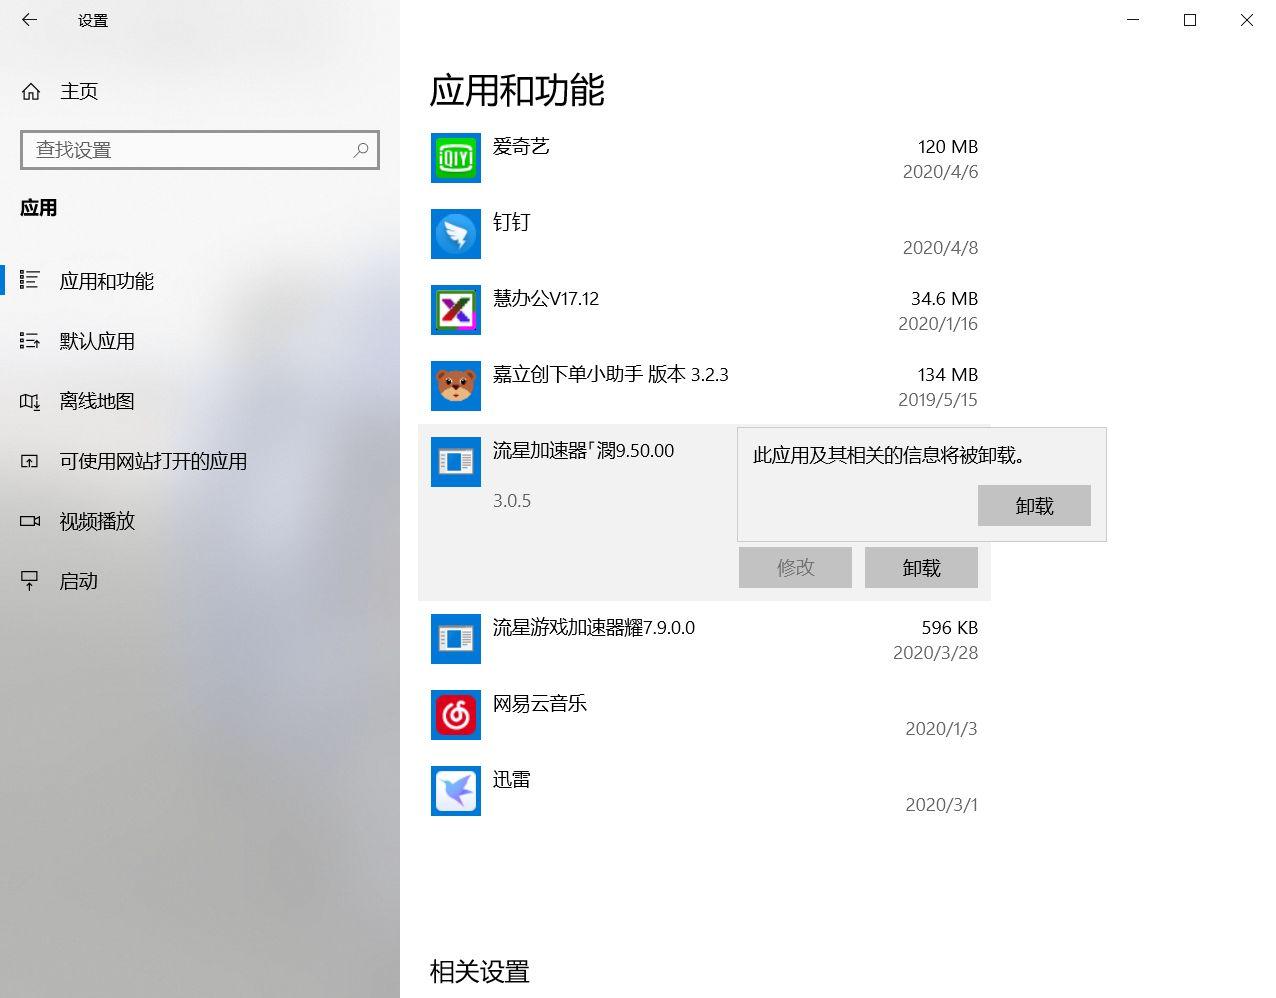Click the iQIYI app icon
Screen dimensions: 1276x998
click(456, 158)
